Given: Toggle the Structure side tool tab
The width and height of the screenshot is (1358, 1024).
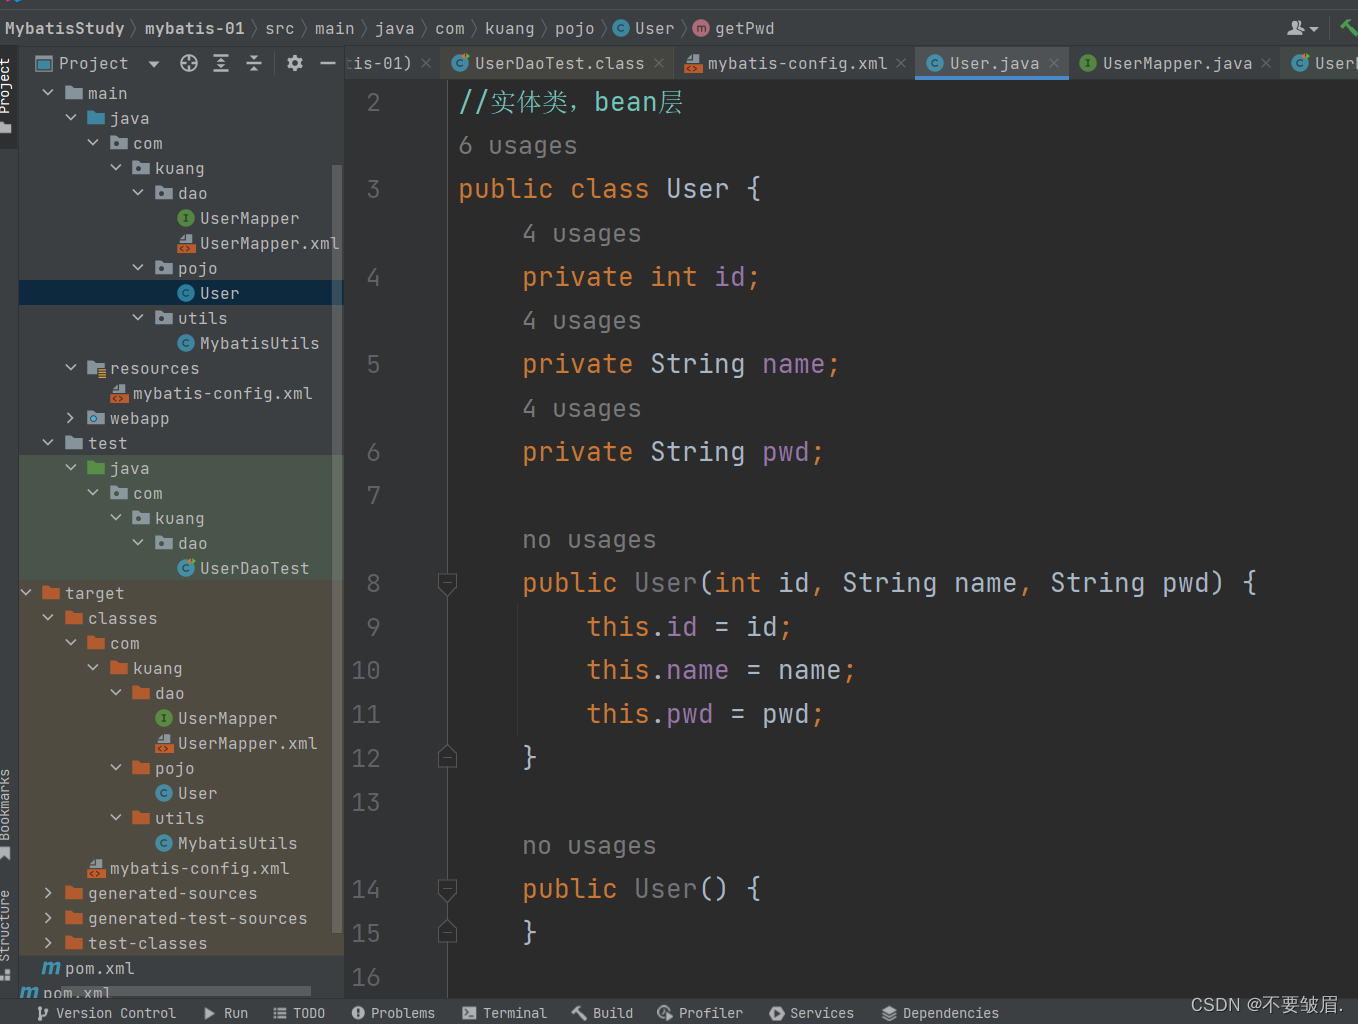Looking at the screenshot, I should (x=6, y=934).
